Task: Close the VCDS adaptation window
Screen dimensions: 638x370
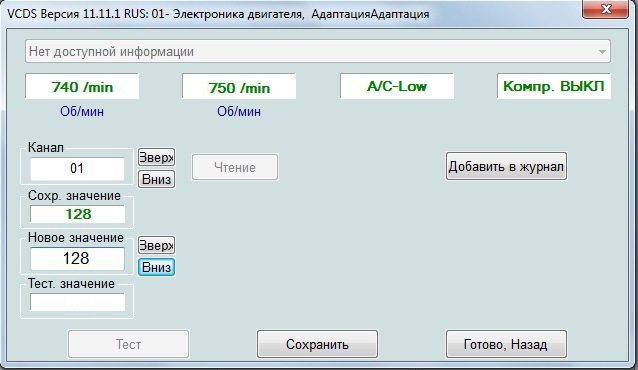Action: [x=606, y=9]
